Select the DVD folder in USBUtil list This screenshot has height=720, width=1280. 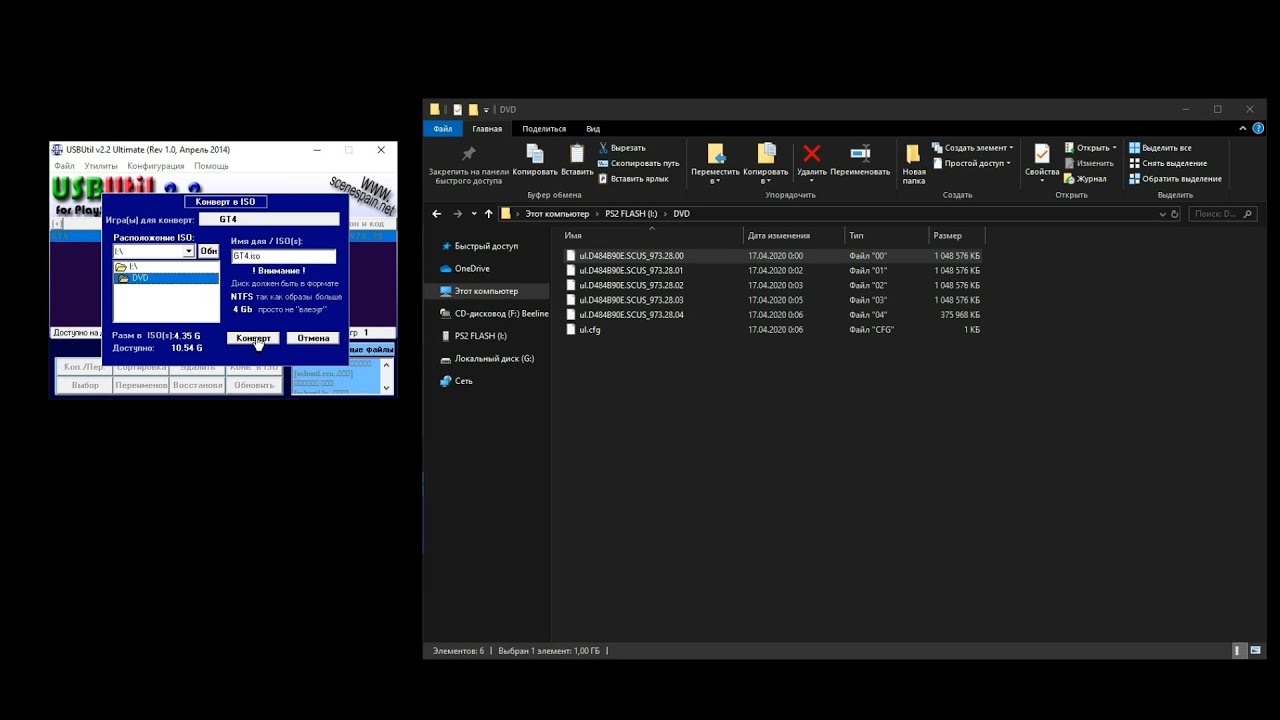[x=166, y=278]
